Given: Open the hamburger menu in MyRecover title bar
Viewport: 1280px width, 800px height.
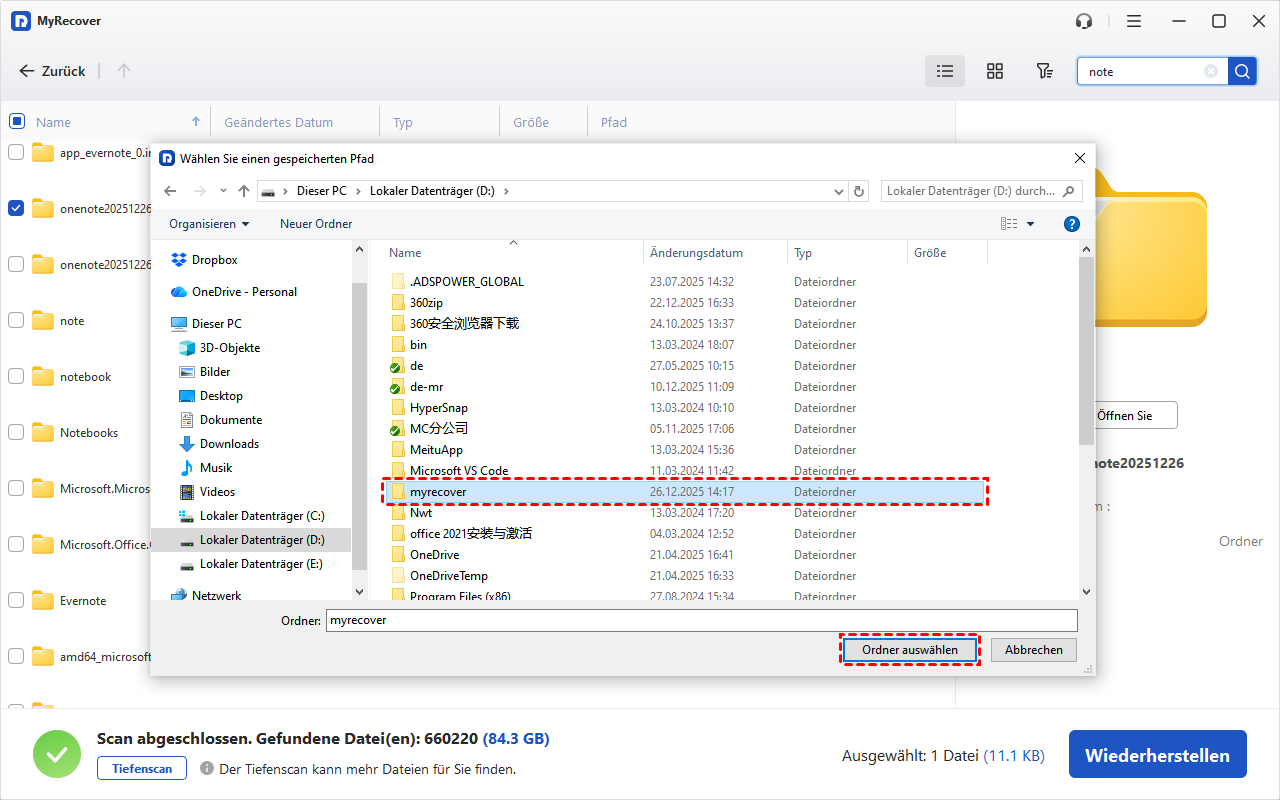Looking at the screenshot, I should [x=1134, y=21].
